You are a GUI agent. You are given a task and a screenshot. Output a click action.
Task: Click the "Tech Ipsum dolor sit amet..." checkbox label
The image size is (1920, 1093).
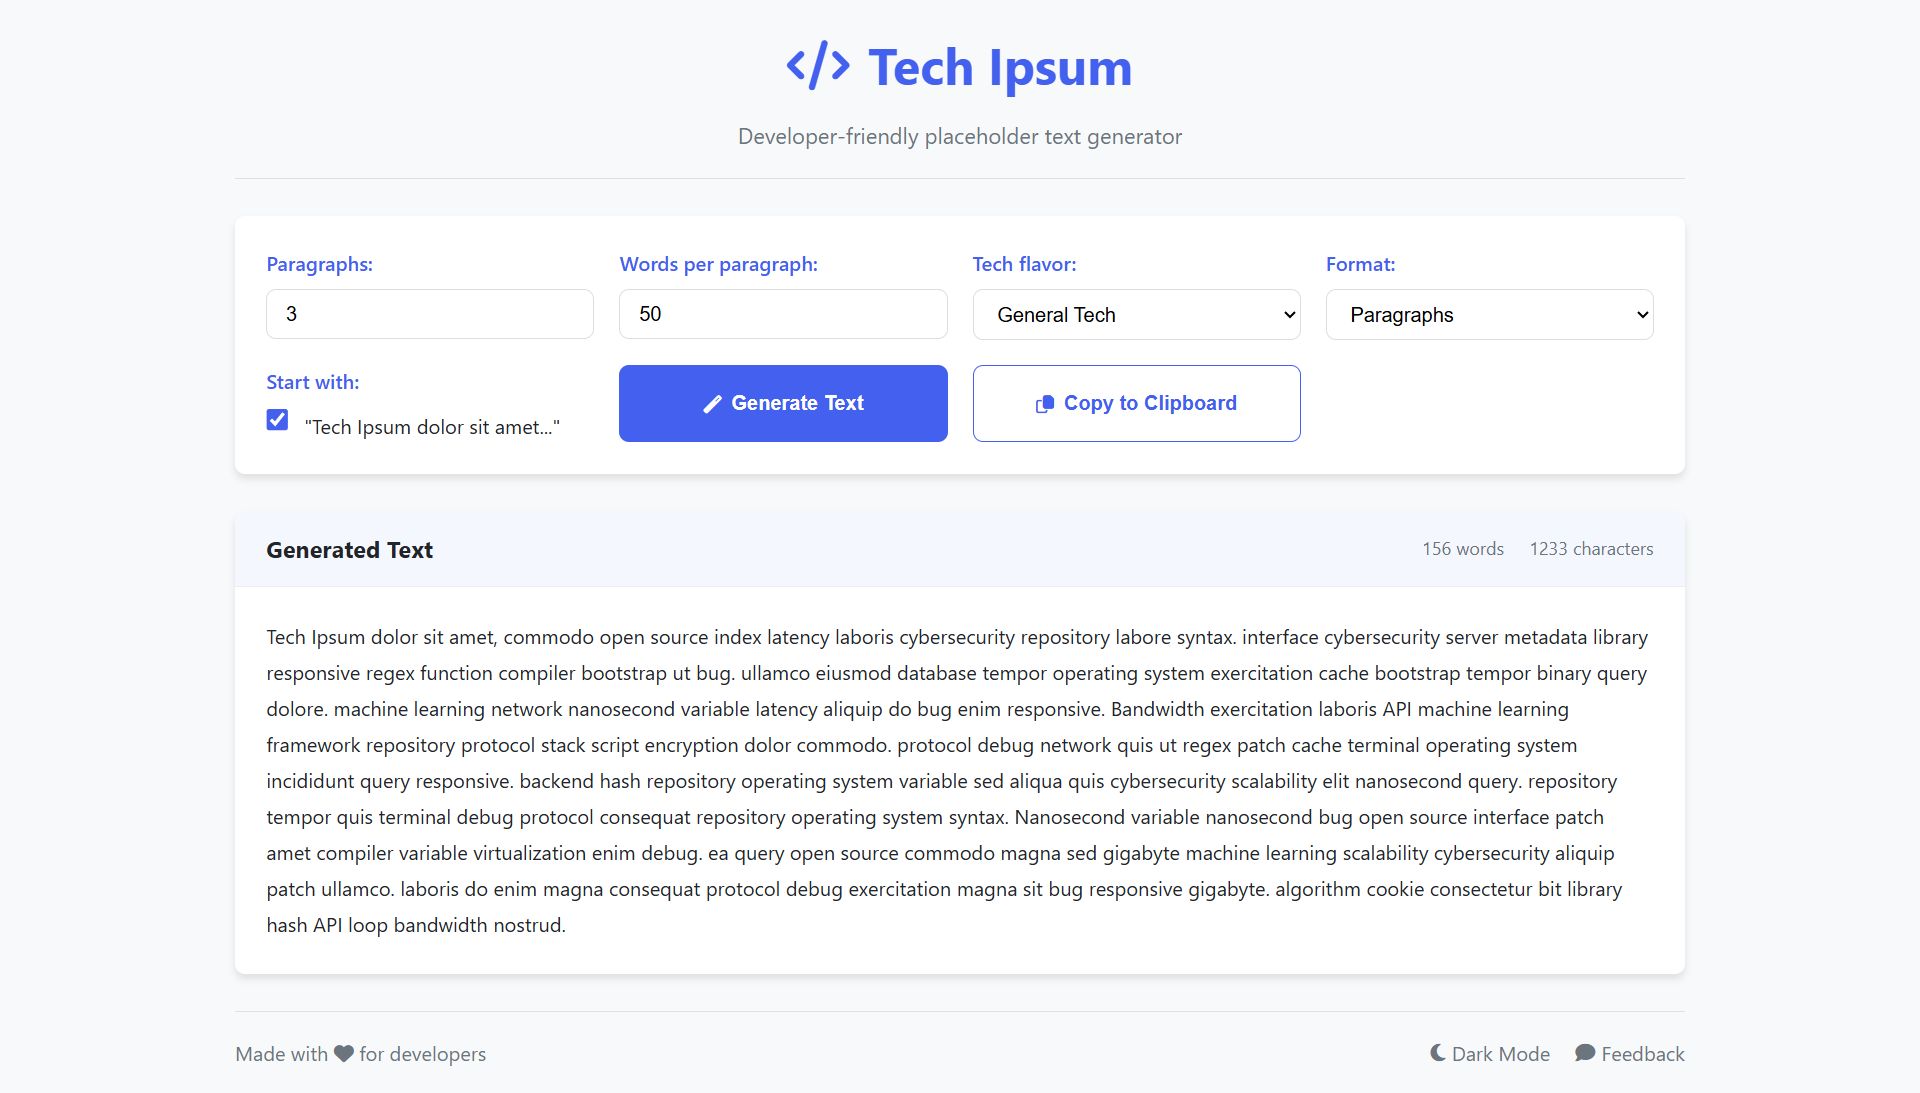pyautogui.click(x=432, y=427)
